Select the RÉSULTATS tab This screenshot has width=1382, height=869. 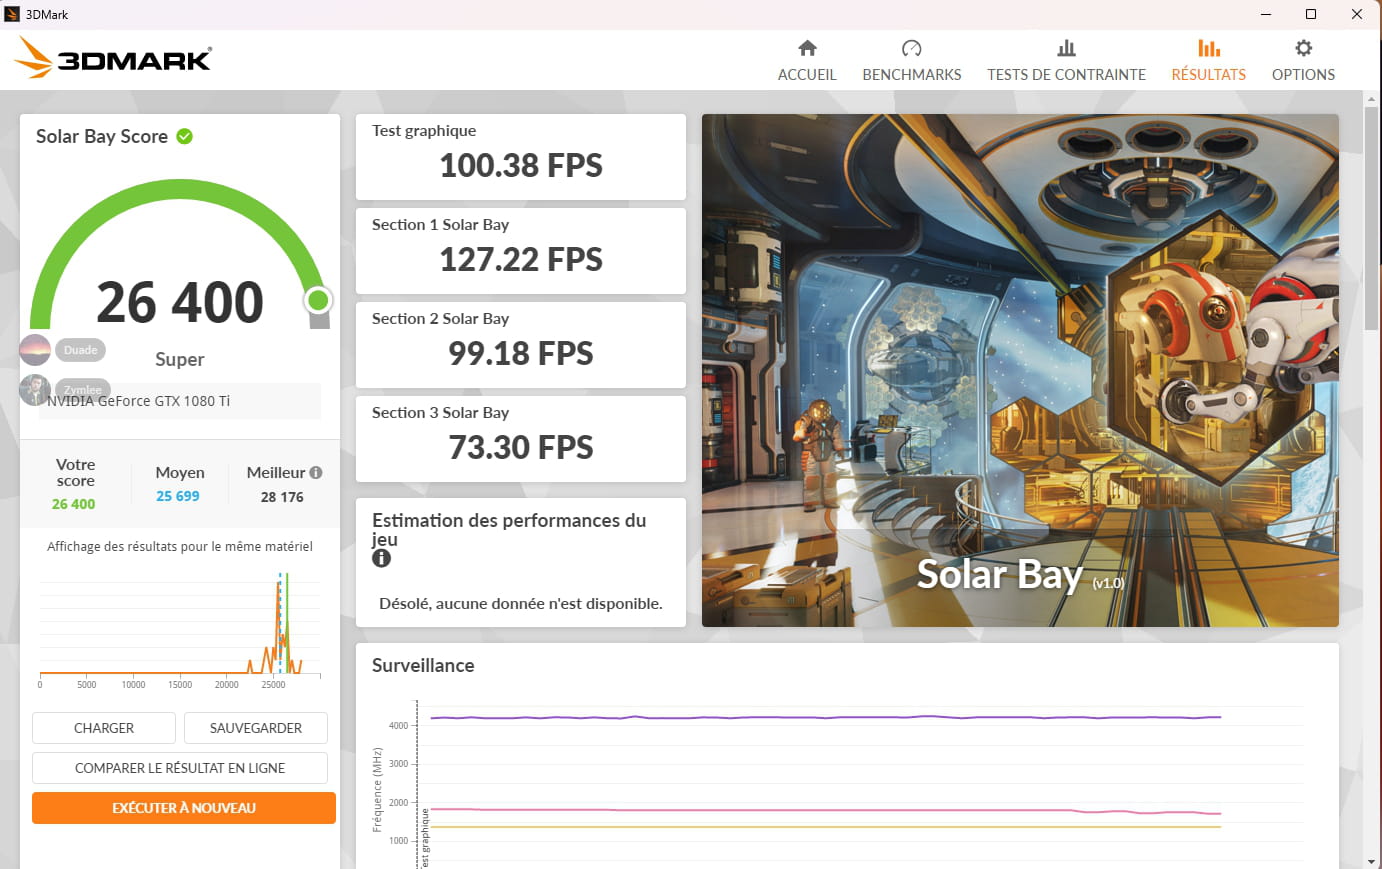[1208, 60]
